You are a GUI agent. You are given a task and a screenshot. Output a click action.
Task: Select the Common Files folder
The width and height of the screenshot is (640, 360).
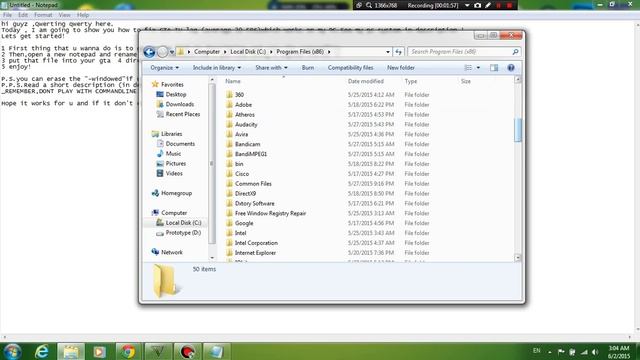(x=253, y=184)
